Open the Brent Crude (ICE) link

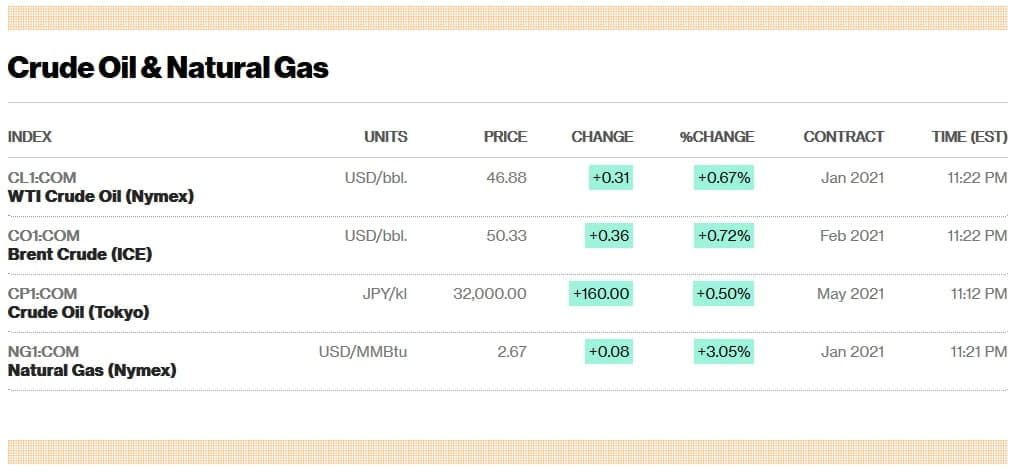pyautogui.click(x=80, y=254)
